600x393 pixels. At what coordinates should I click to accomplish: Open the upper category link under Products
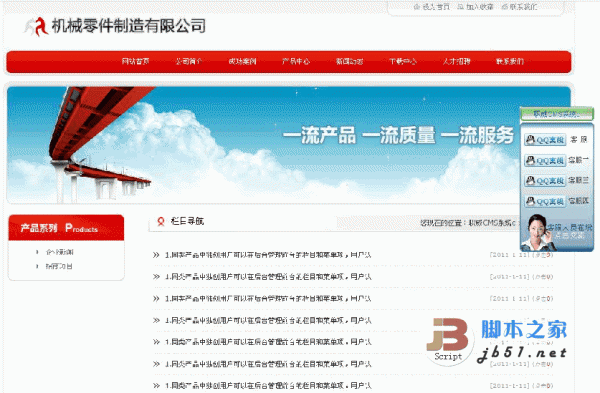[59, 252]
